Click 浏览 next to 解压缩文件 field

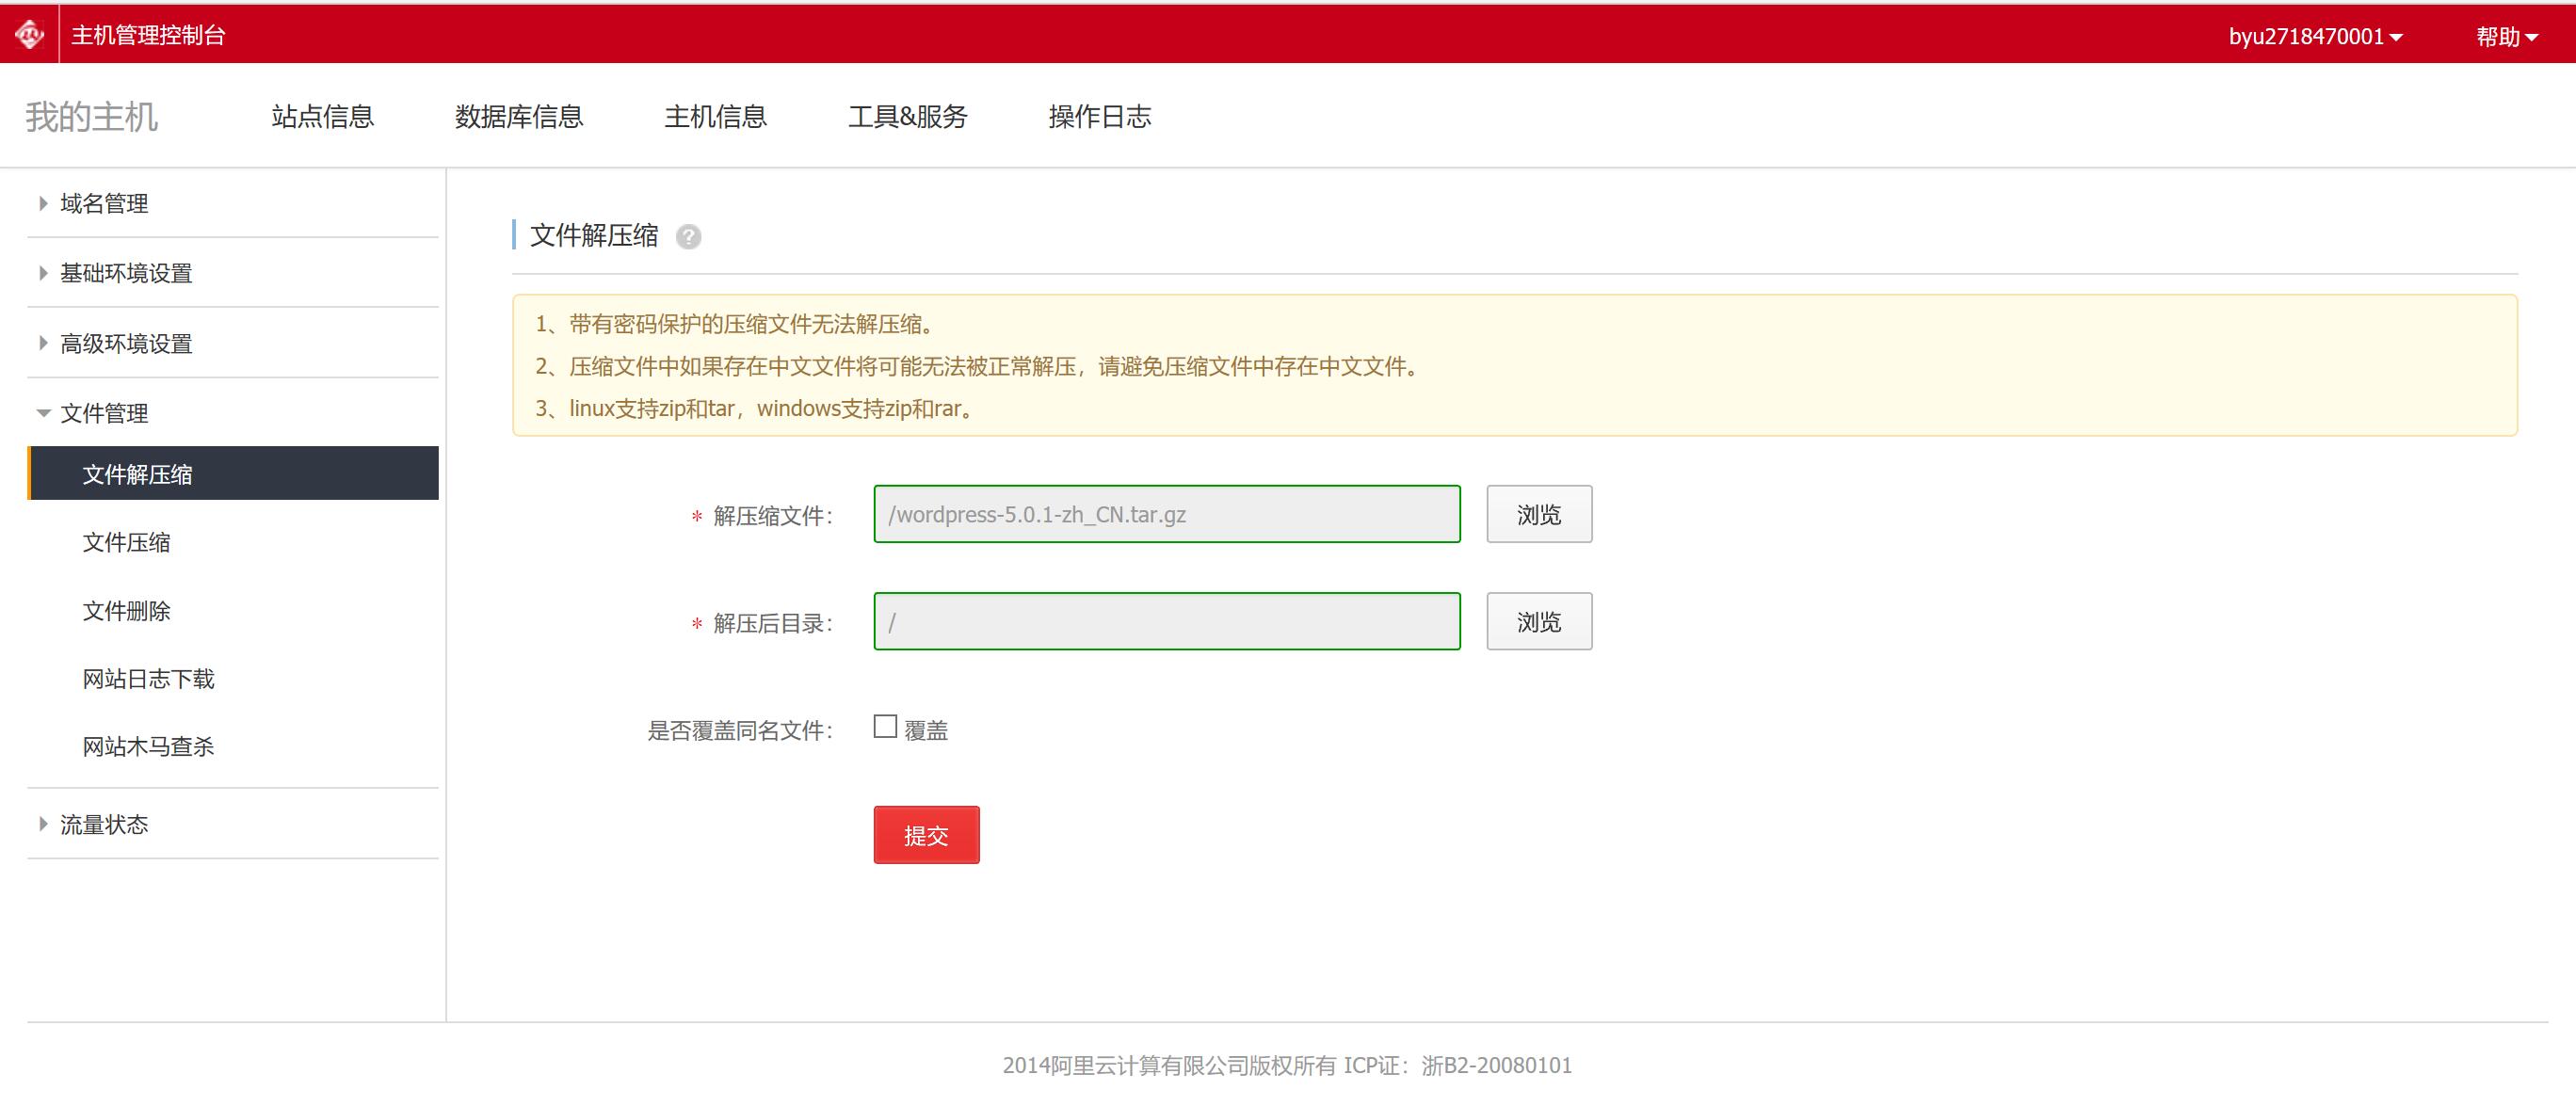(1539, 514)
